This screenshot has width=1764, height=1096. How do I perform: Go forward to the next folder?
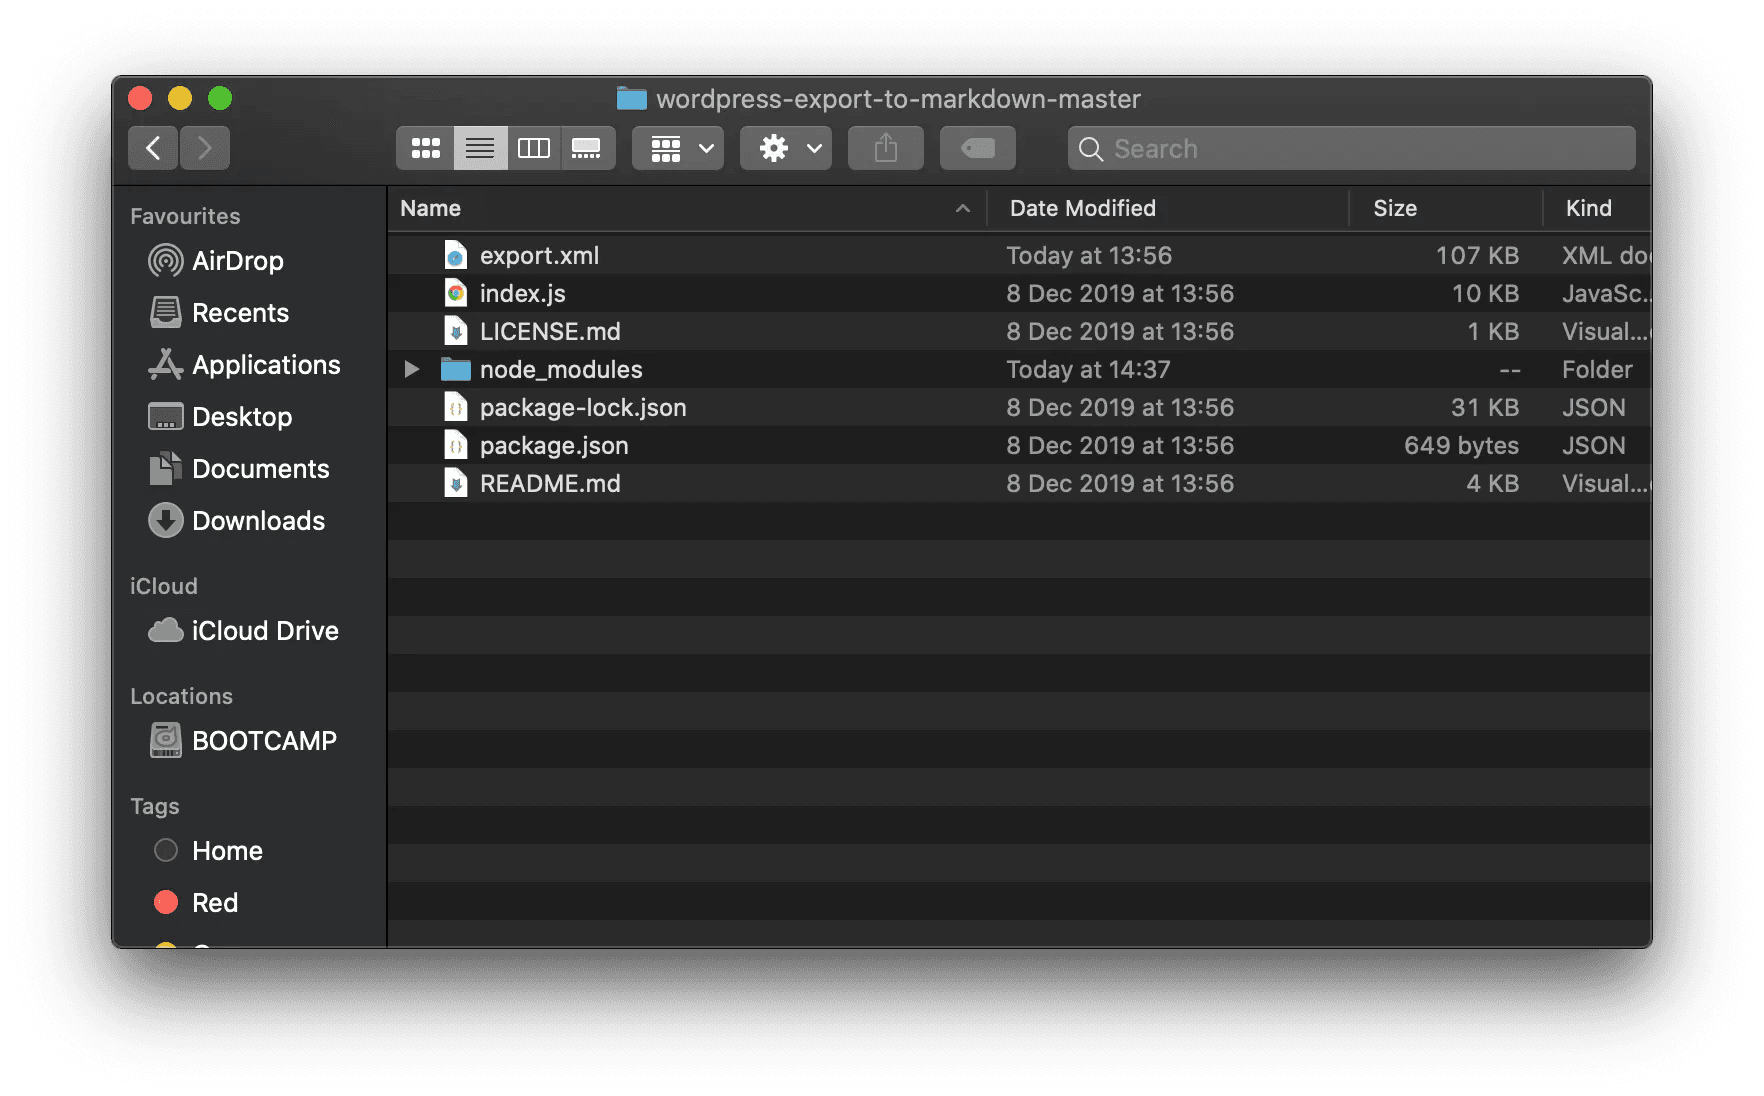205,148
